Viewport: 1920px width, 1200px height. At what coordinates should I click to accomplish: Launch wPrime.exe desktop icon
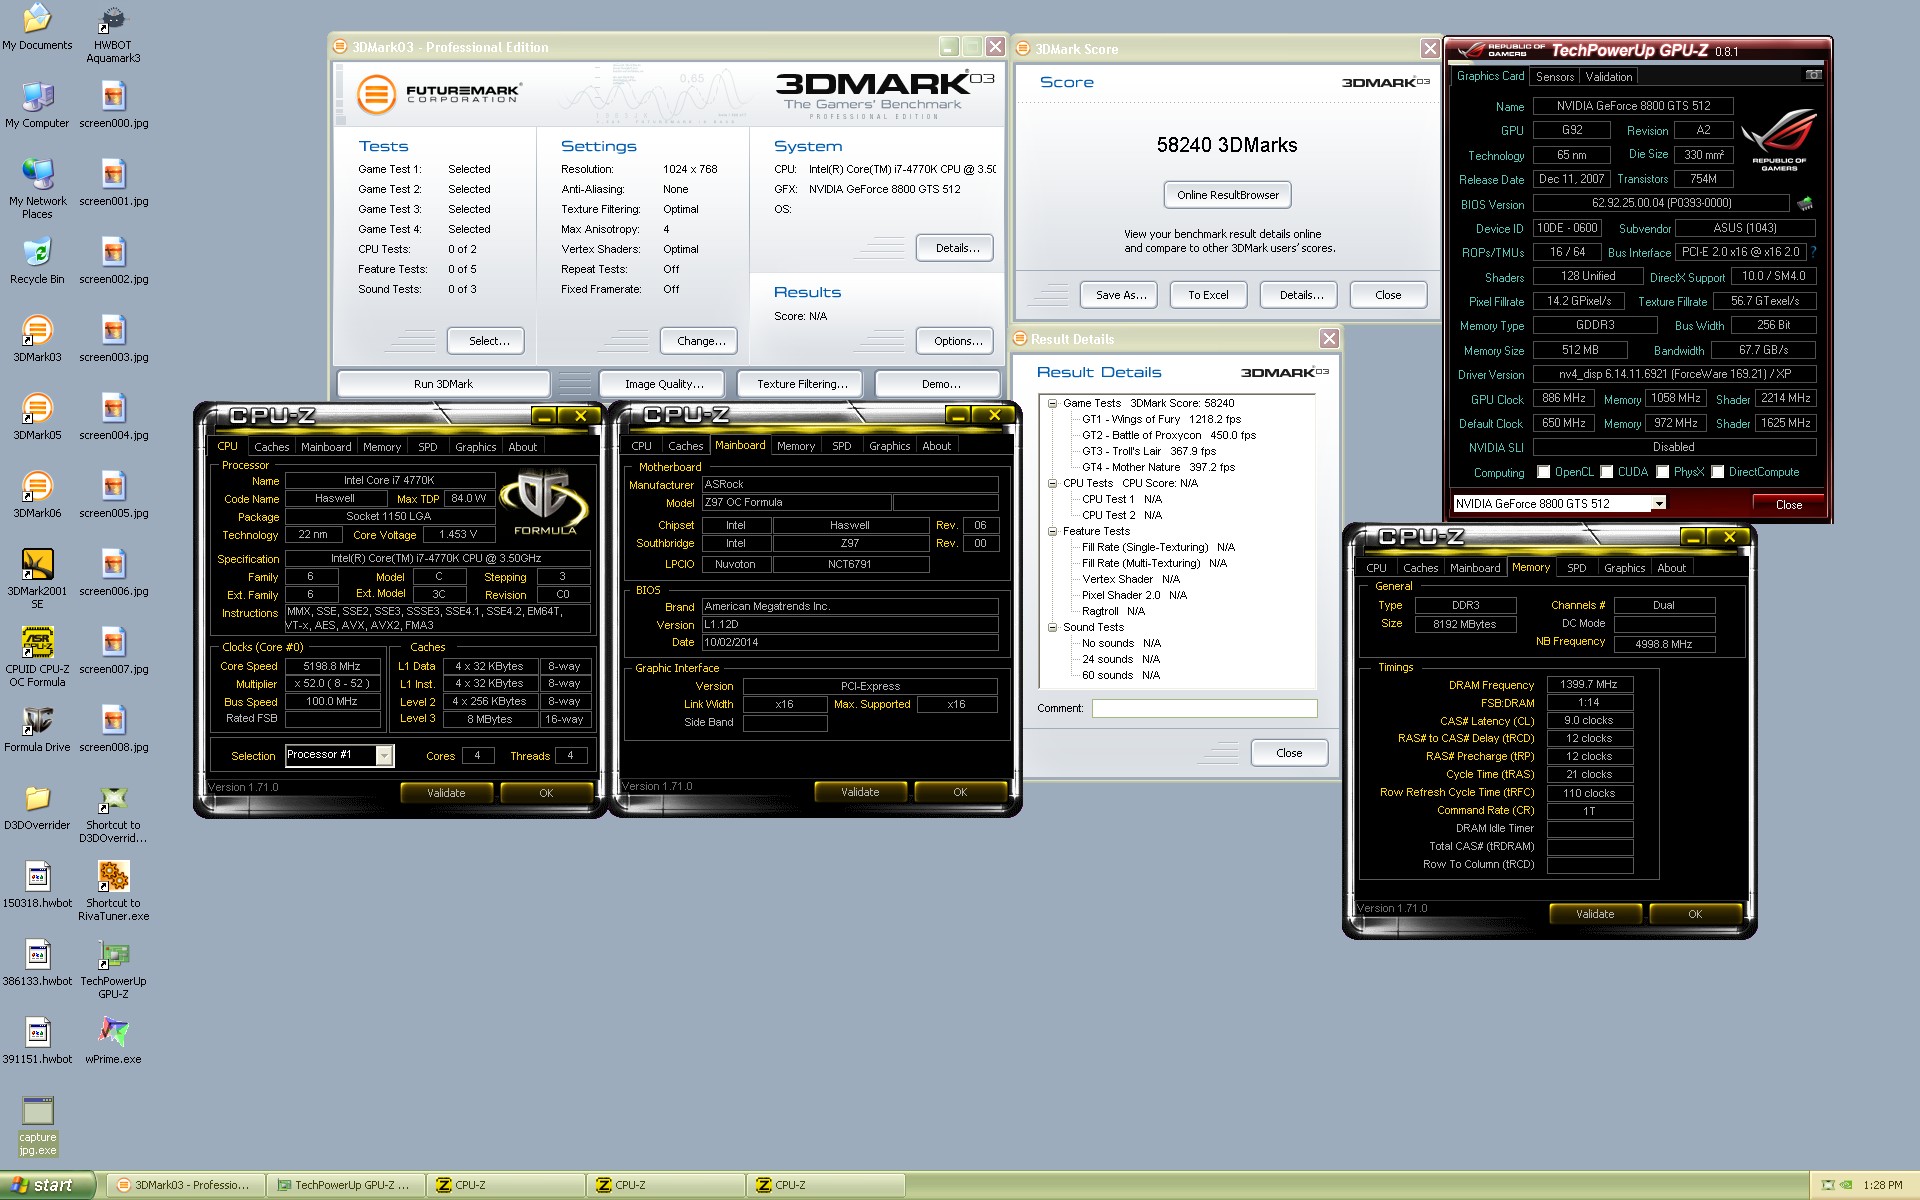click(113, 1041)
